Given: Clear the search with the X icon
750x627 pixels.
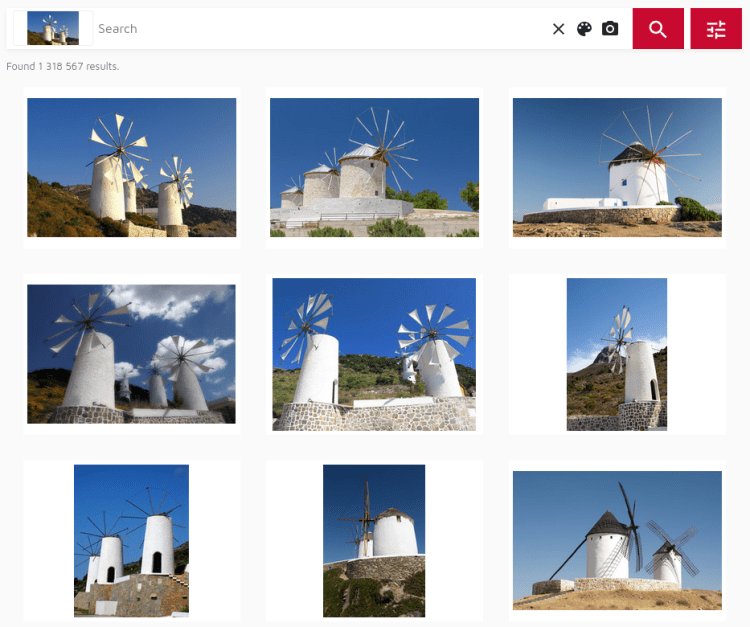Looking at the screenshot, I should tap(559, 29).
